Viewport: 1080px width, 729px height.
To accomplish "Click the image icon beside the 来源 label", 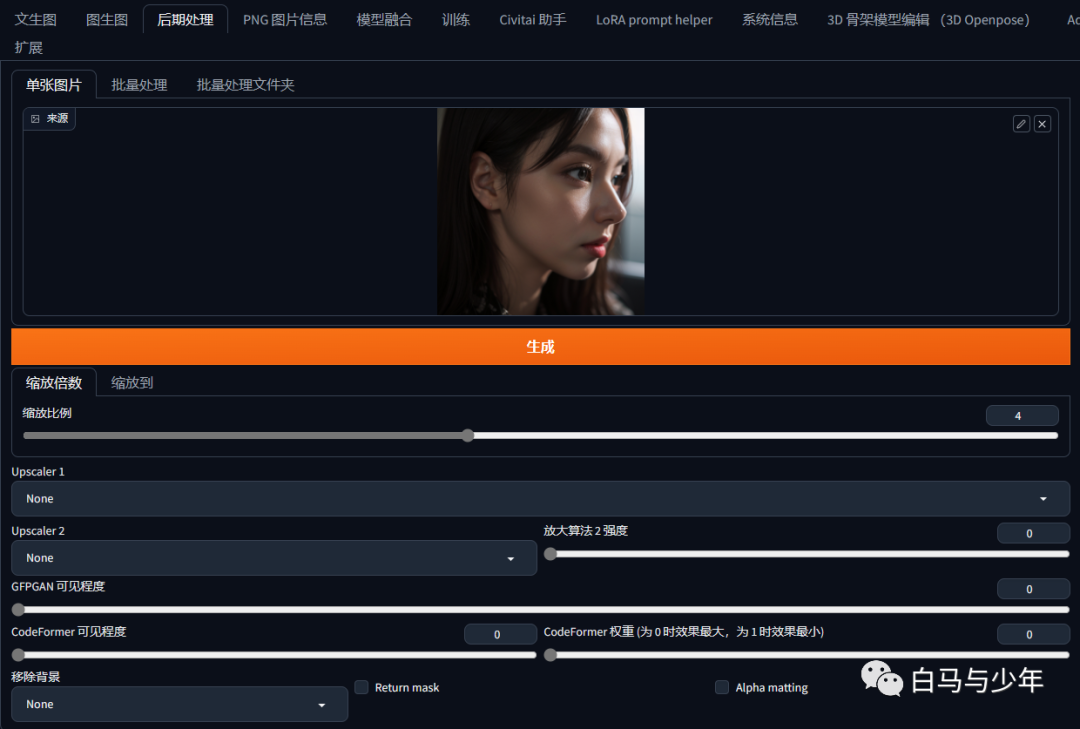I will point(35,119).
